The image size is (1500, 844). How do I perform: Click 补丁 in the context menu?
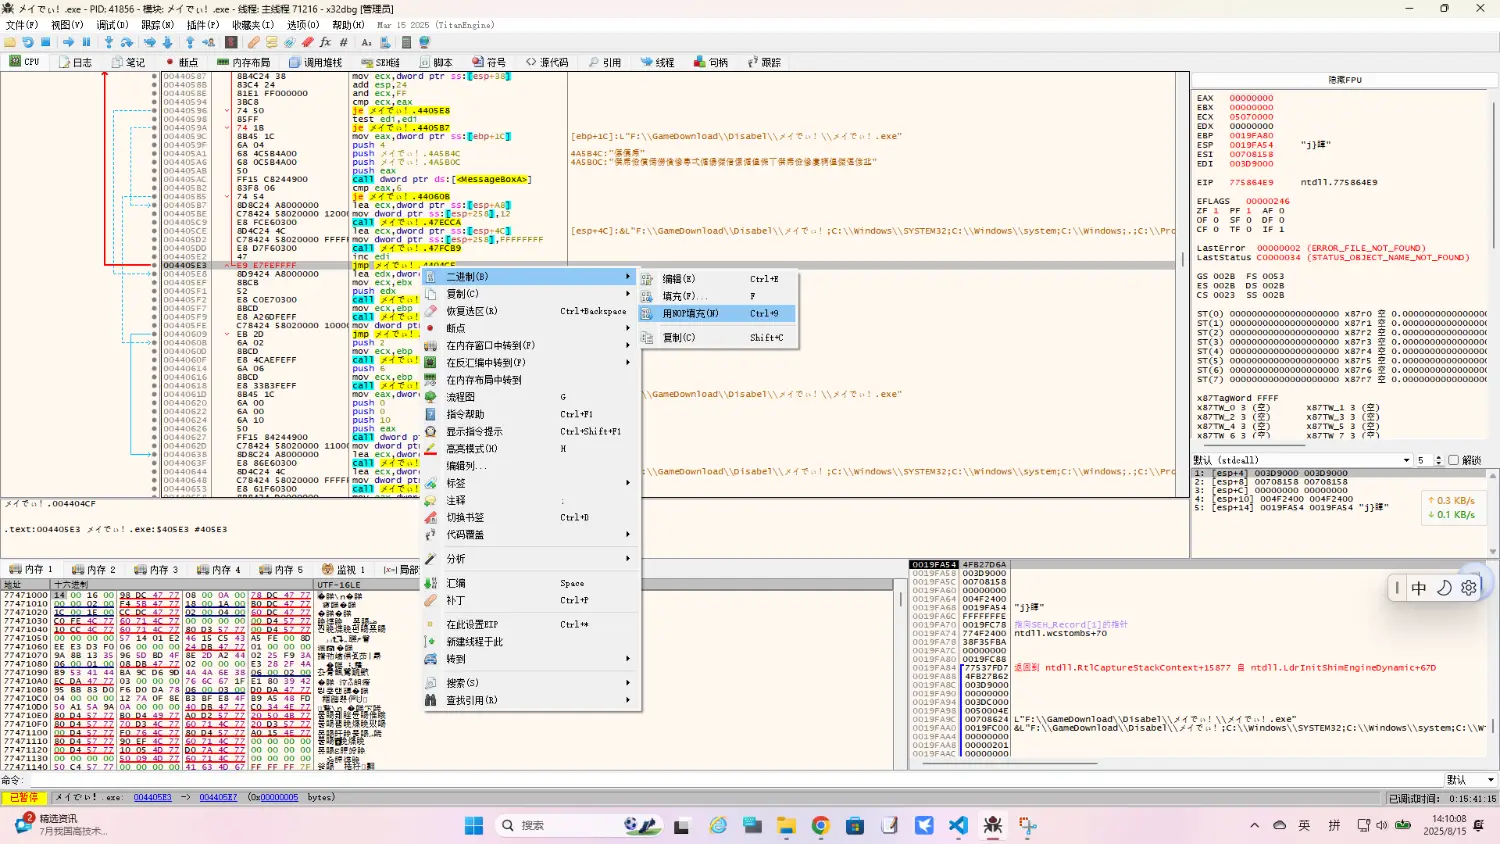456,601
